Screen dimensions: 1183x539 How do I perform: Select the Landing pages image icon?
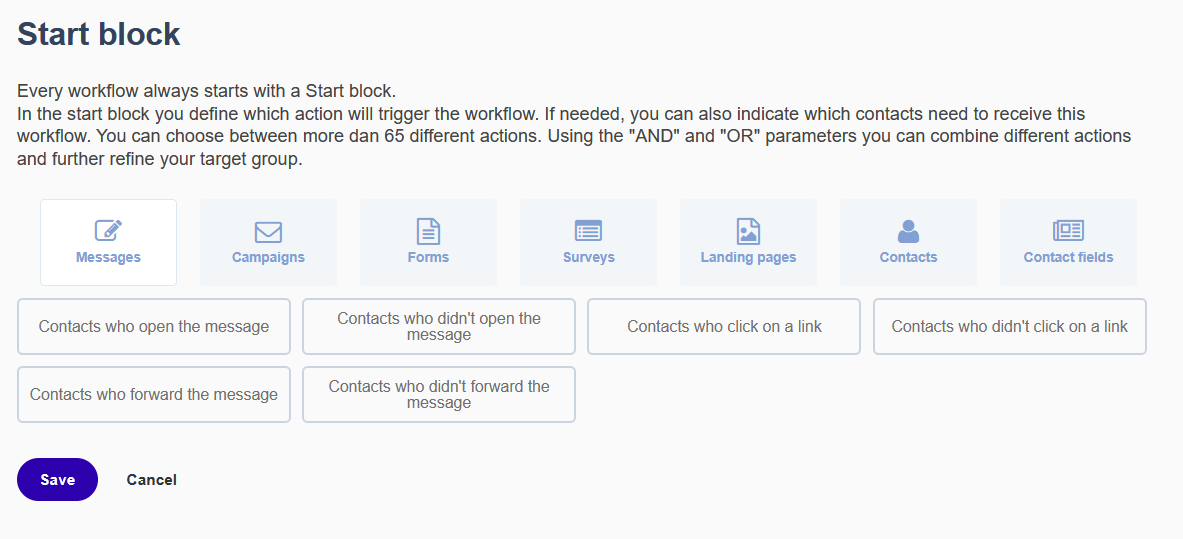748,231
